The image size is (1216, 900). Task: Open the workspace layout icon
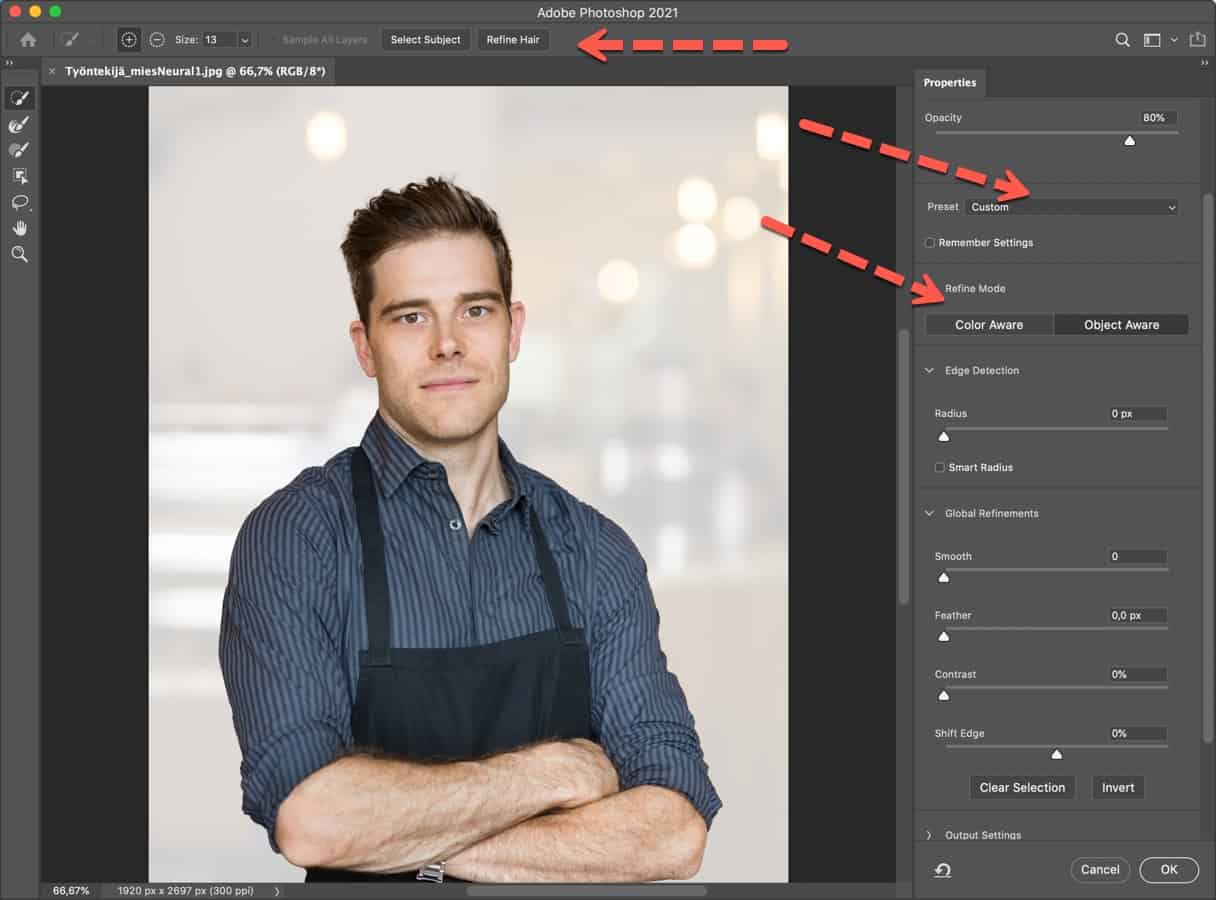(x=1152, y=40)
